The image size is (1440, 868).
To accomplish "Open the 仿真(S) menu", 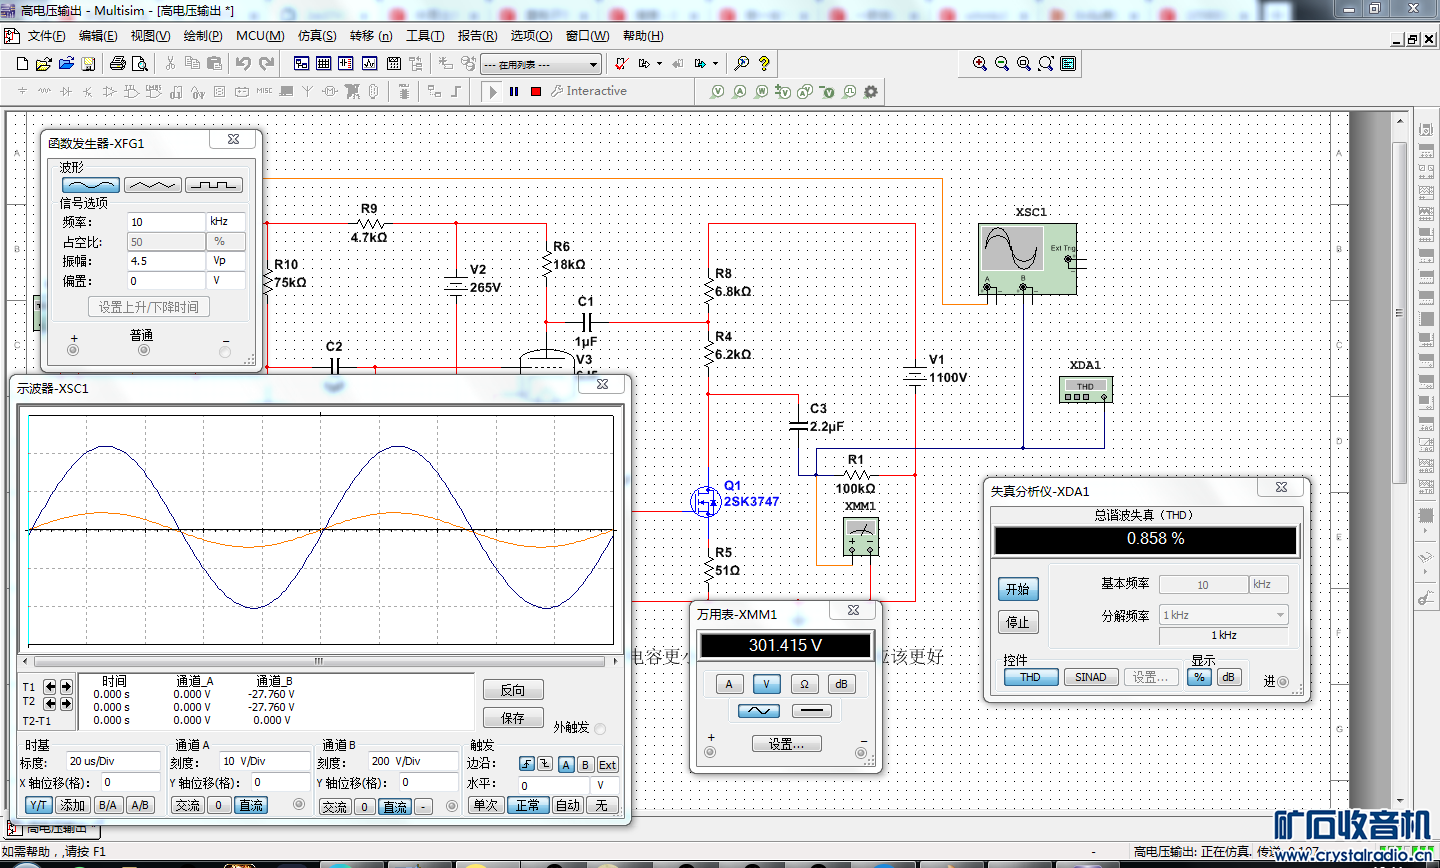I will (317, 36).
